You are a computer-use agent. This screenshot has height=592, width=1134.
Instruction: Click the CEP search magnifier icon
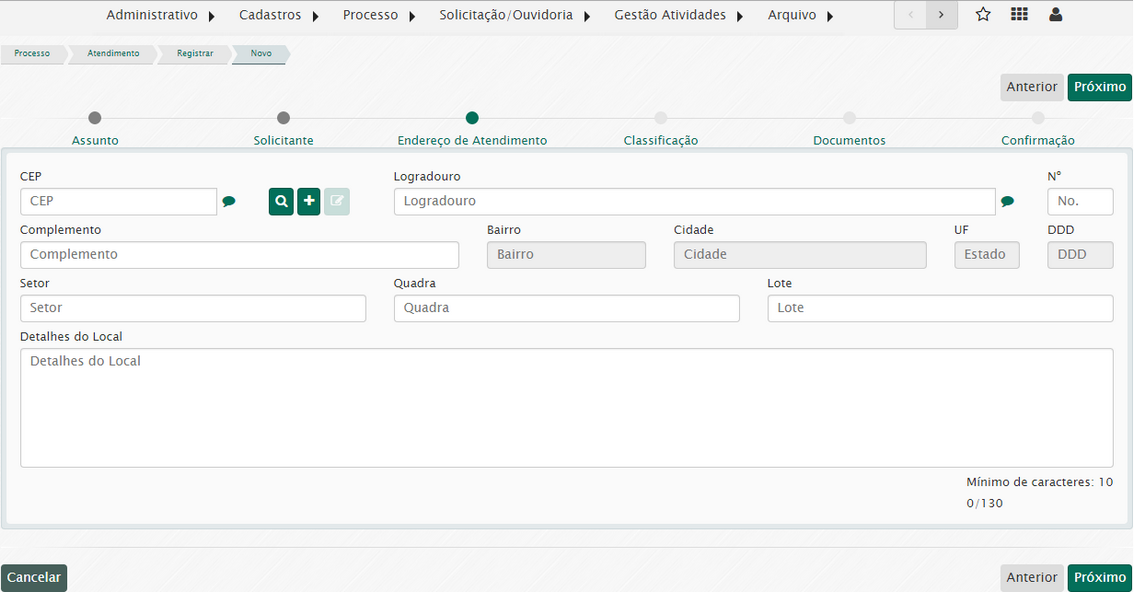281,201
